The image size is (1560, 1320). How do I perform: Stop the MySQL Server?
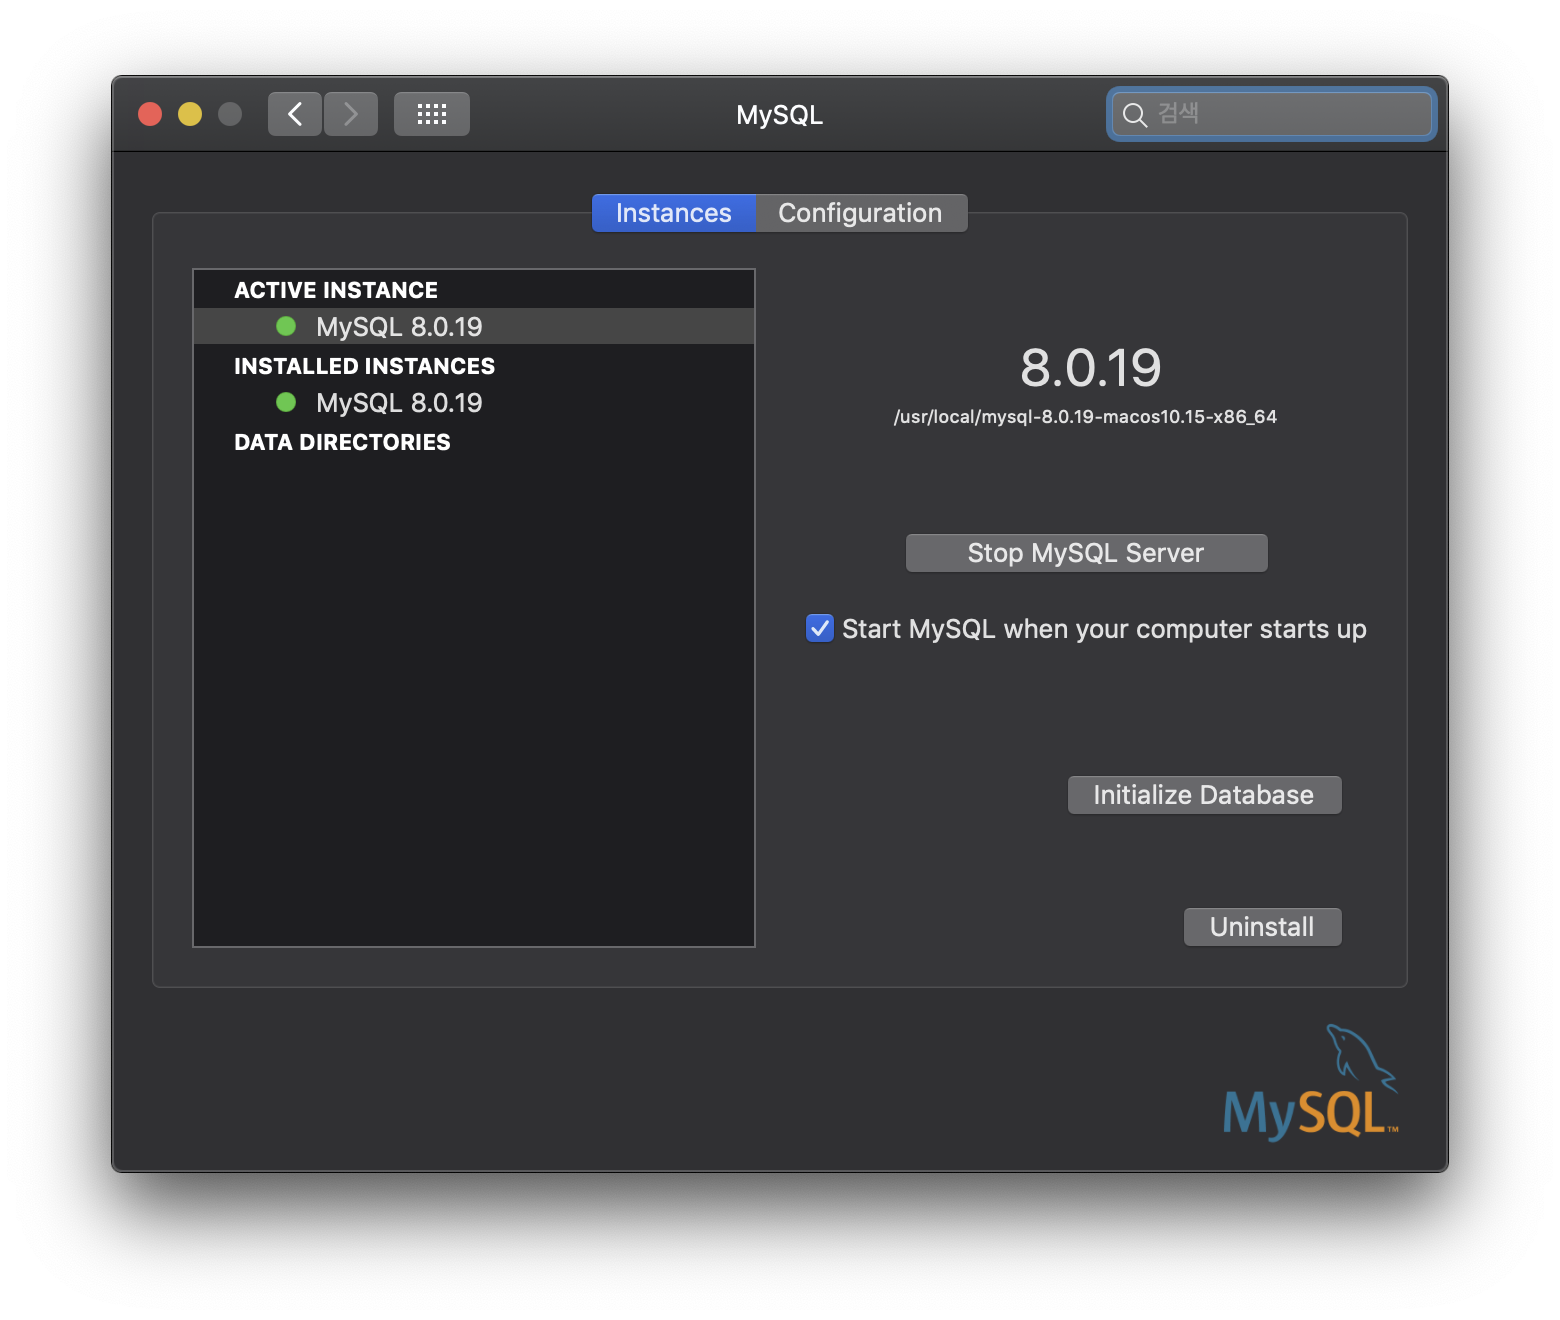[1086, 553]
